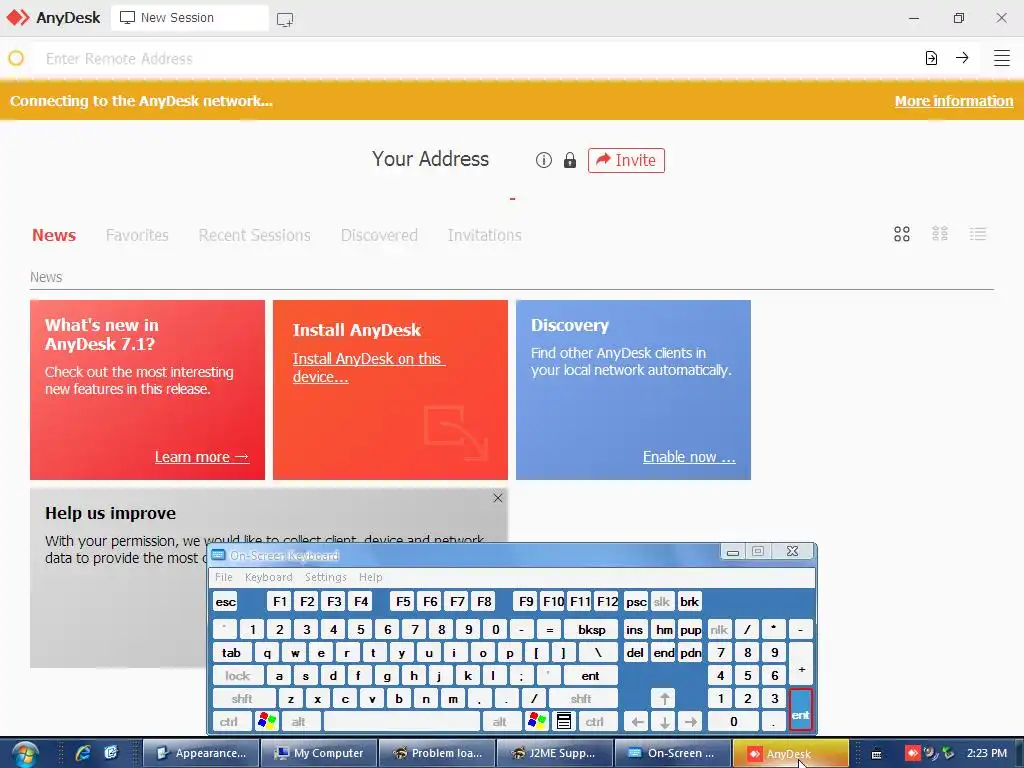Click the psc print screen key

636,602
